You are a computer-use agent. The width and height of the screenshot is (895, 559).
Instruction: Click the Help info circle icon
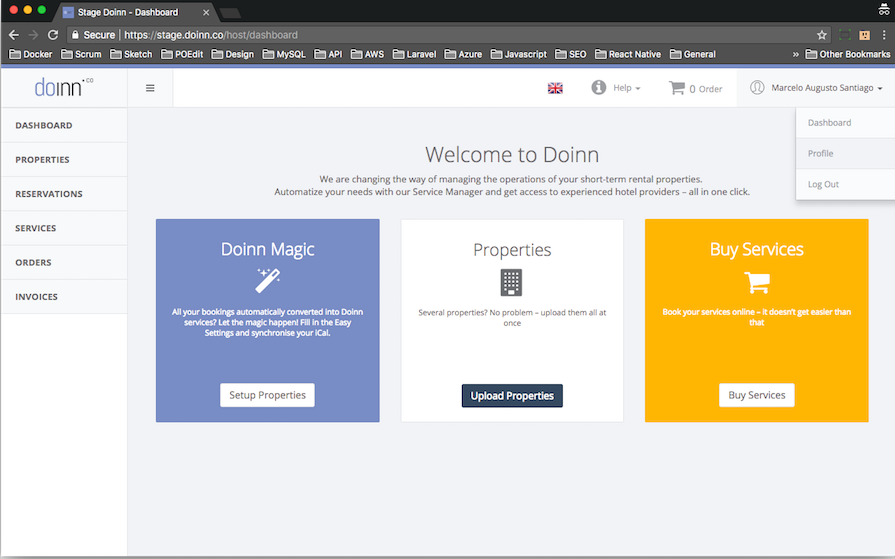point(598,87)
